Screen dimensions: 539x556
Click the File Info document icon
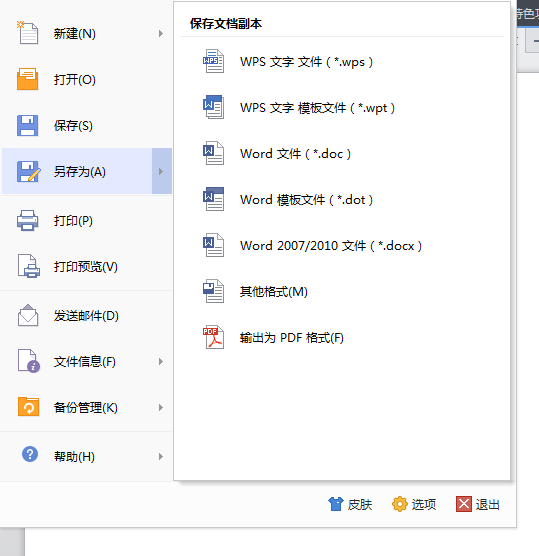pos(28,361)
